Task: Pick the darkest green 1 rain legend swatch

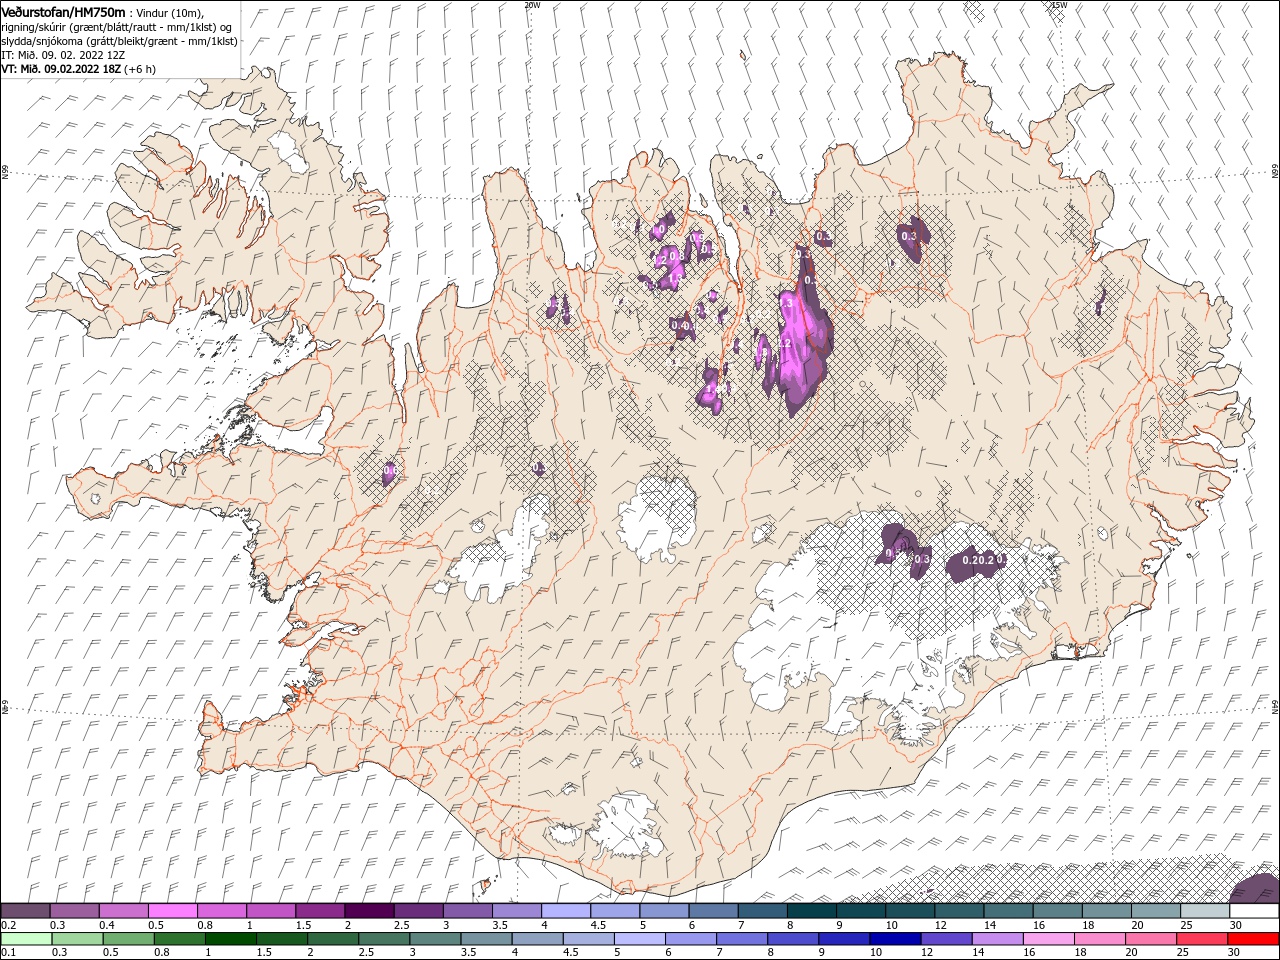Action: pyautogui.click(x=230, y=939)
